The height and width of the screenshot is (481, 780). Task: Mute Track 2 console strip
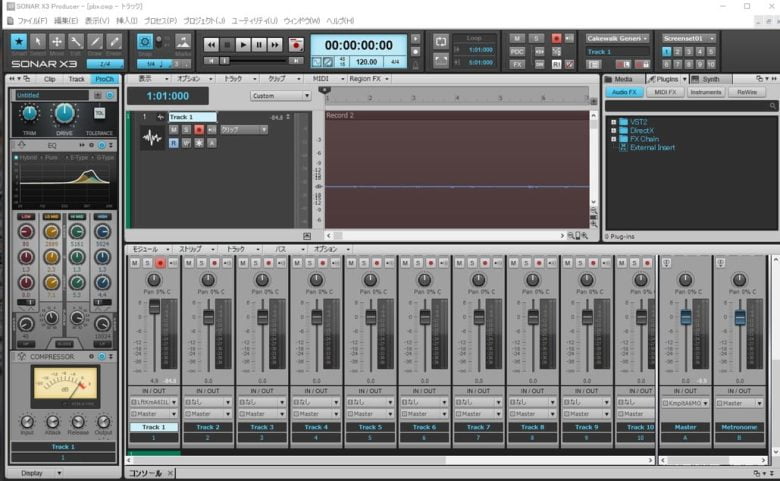pos(189,263)
